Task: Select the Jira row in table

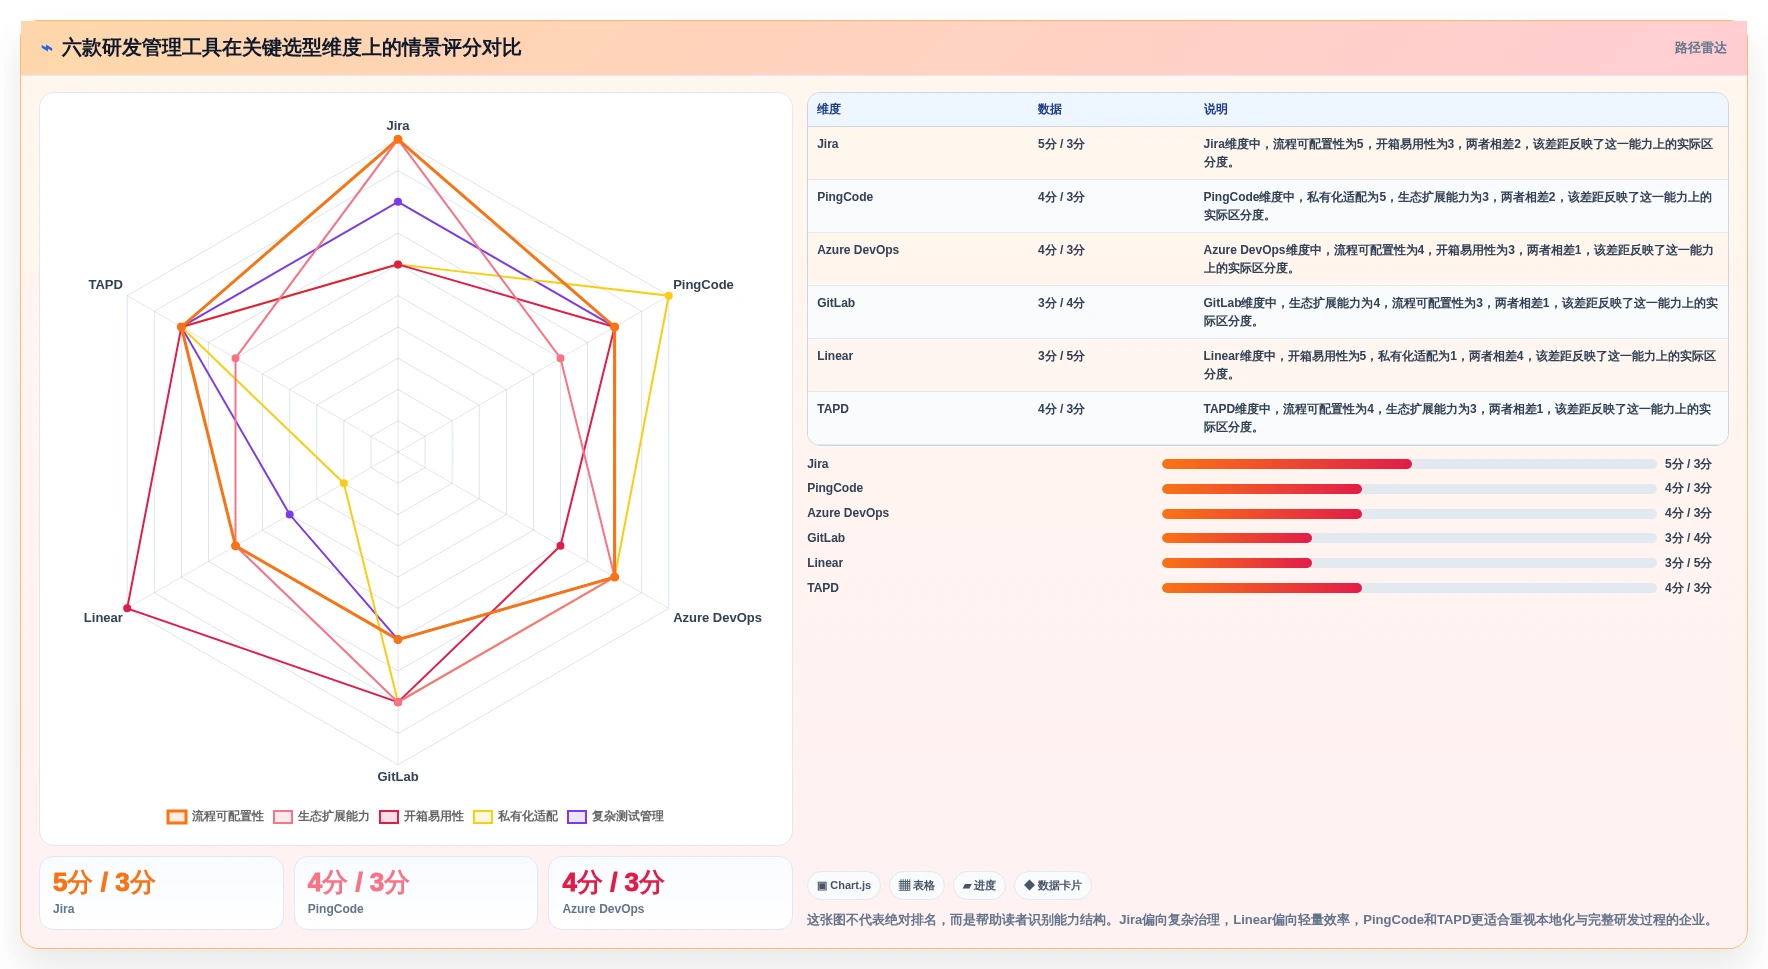Action: click(x=1268, y=153)
